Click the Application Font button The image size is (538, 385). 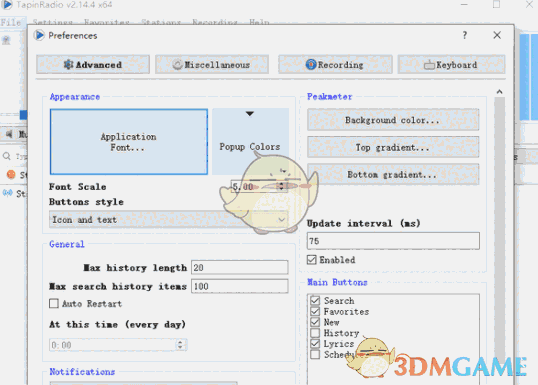[129, 142]
